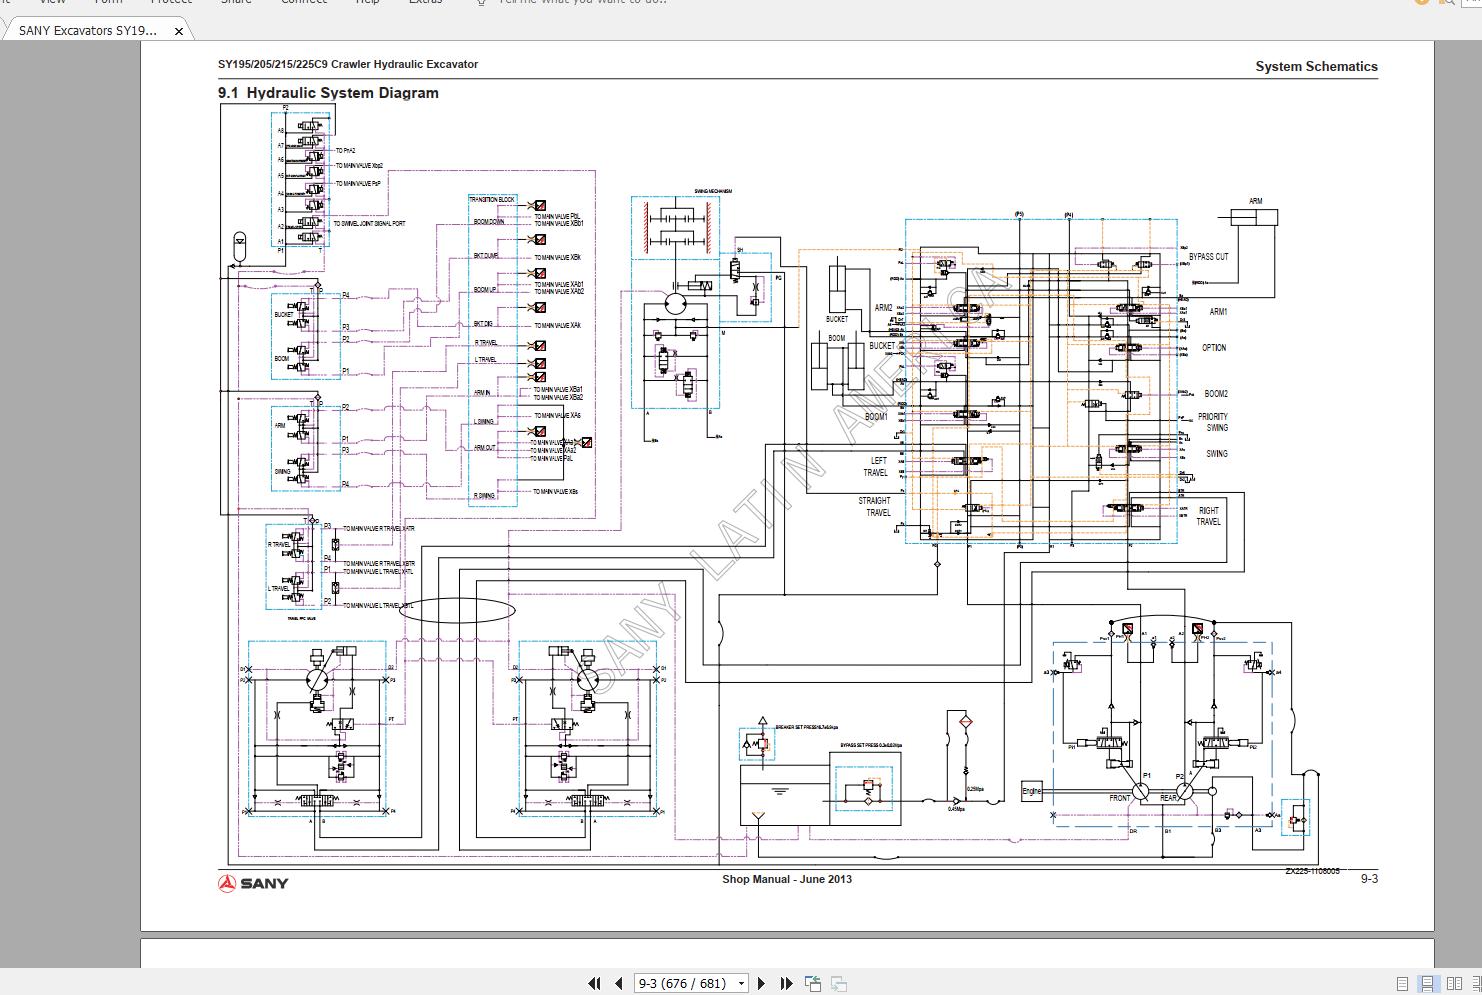Click the 'OPTION' valve label
The image size is (1482, 995).
point(1214,348)
